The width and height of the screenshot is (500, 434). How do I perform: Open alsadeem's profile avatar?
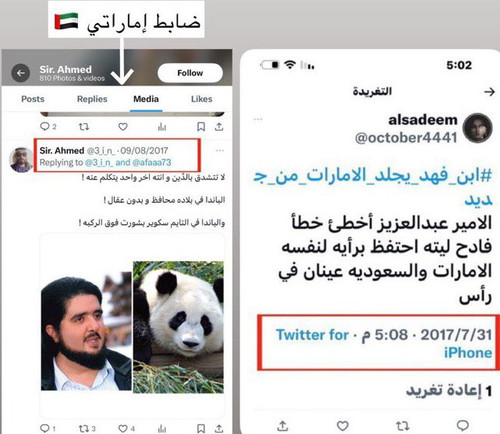coord(477,128)
